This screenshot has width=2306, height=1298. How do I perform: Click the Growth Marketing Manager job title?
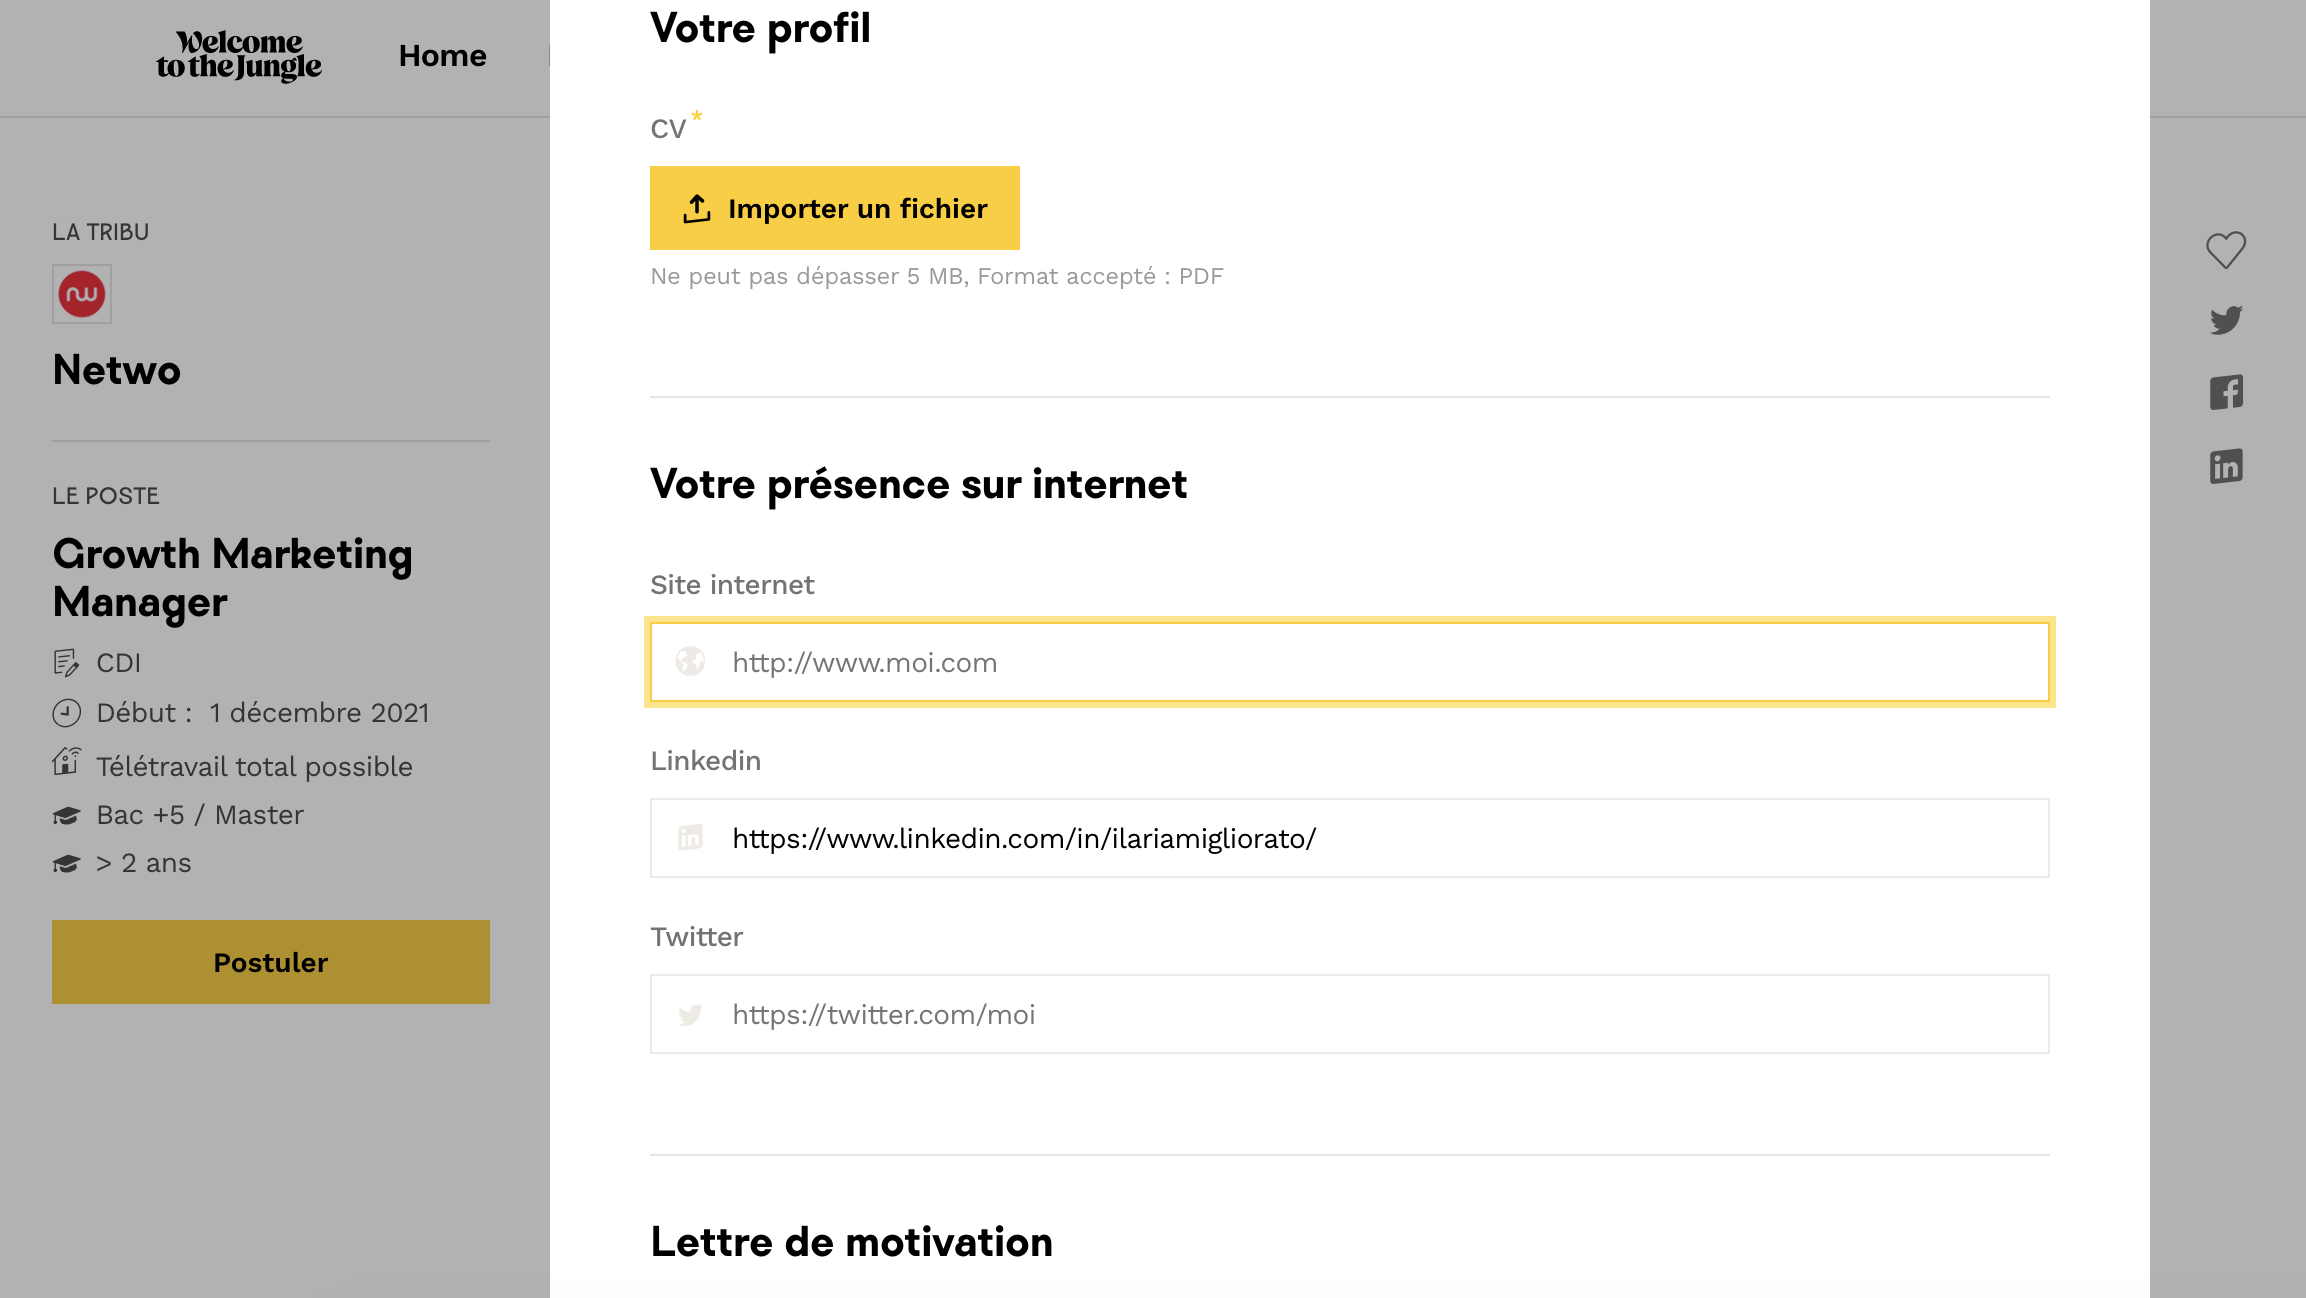click(x=232, y=578)
